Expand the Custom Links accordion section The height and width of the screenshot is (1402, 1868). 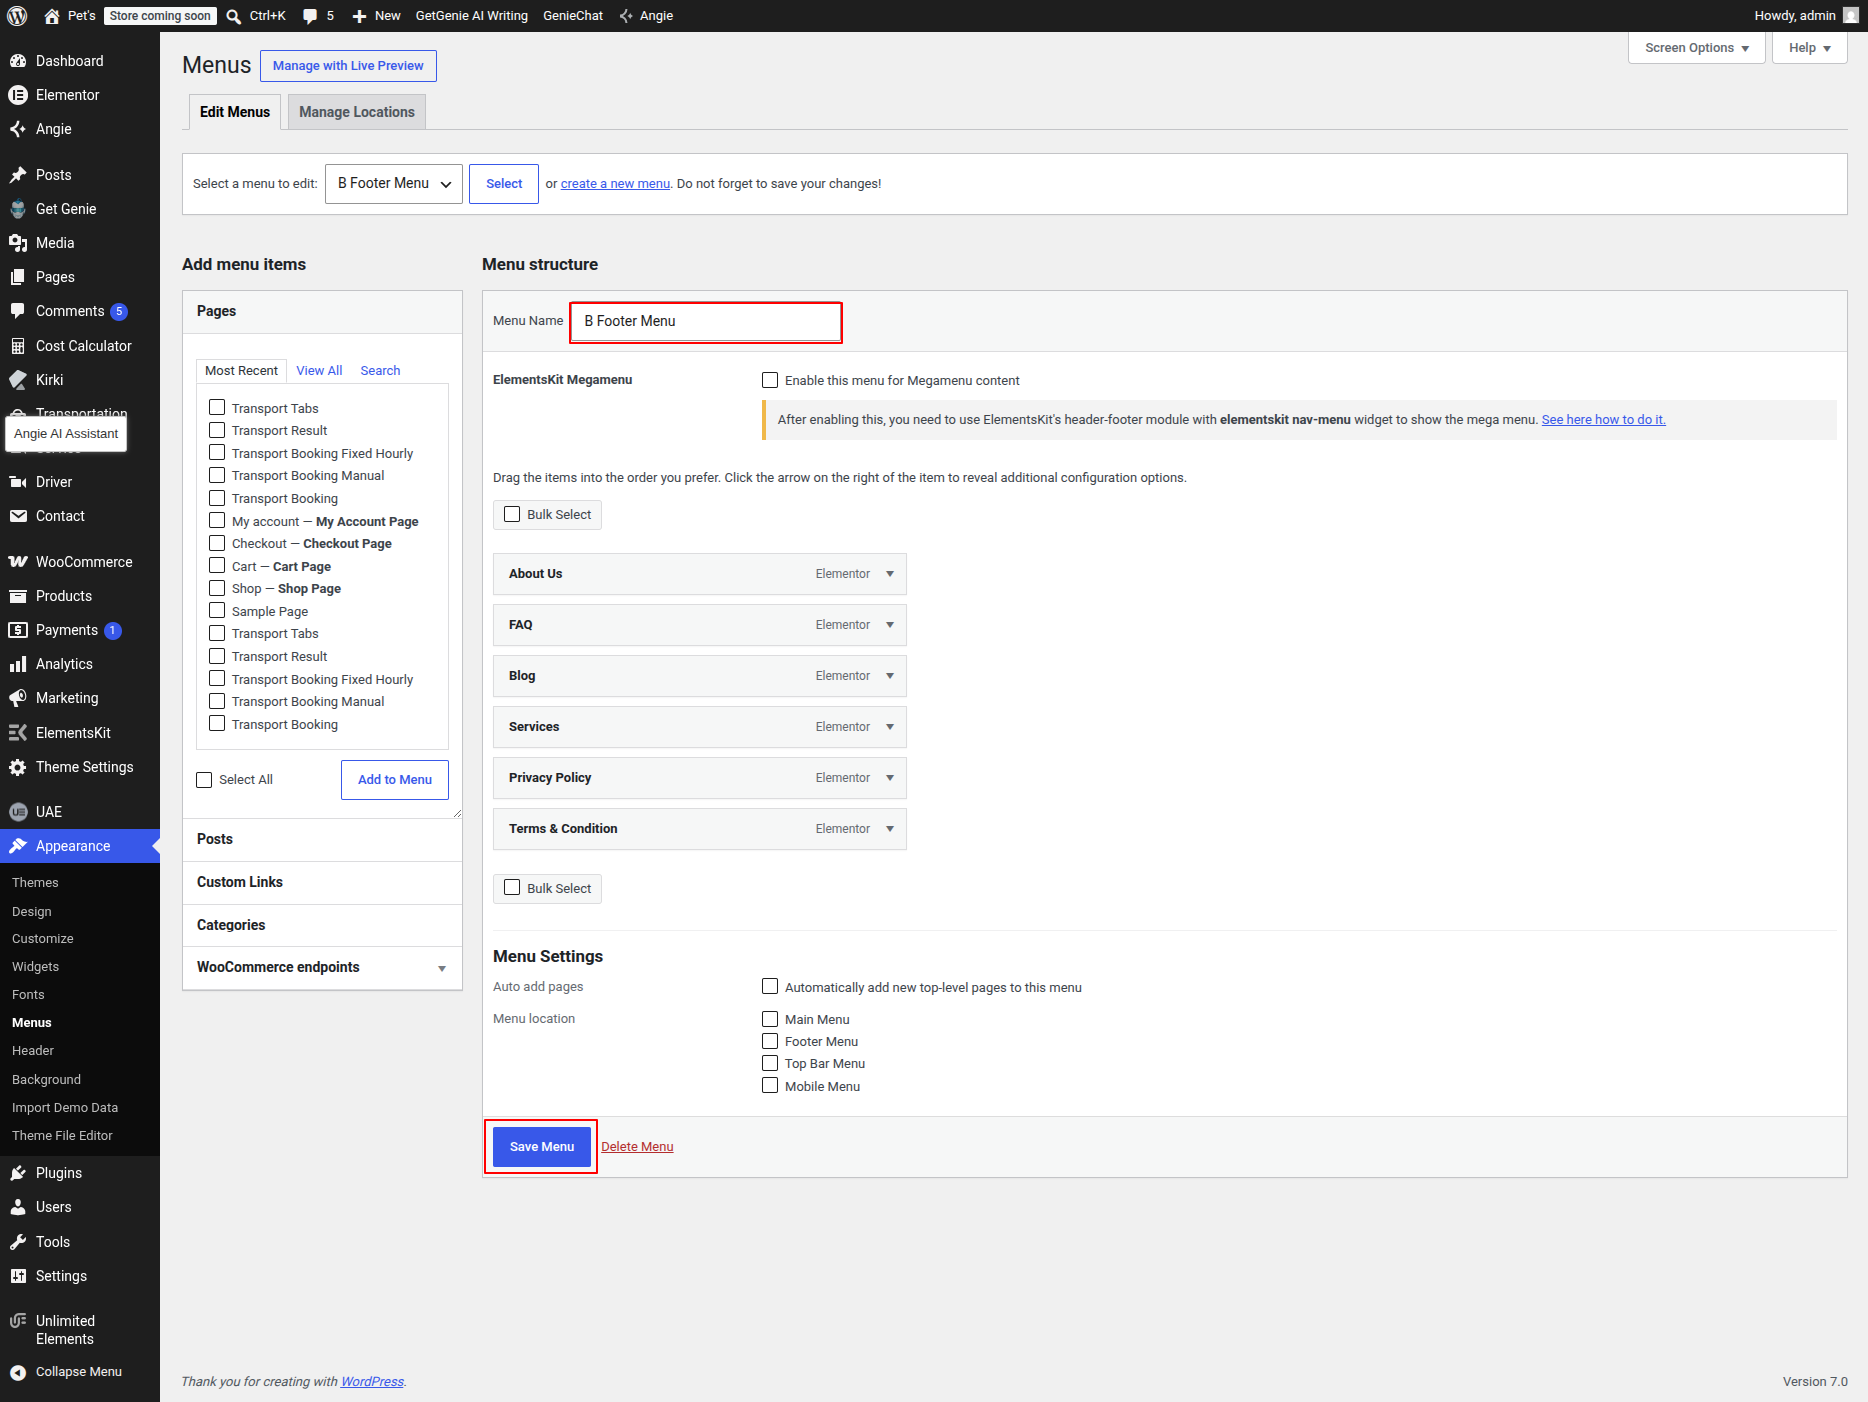point(322,883)
